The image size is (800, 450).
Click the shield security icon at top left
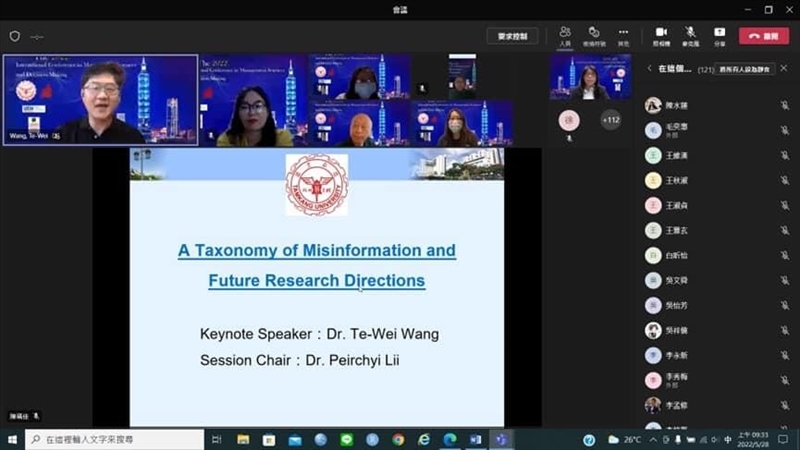(14, 36)
